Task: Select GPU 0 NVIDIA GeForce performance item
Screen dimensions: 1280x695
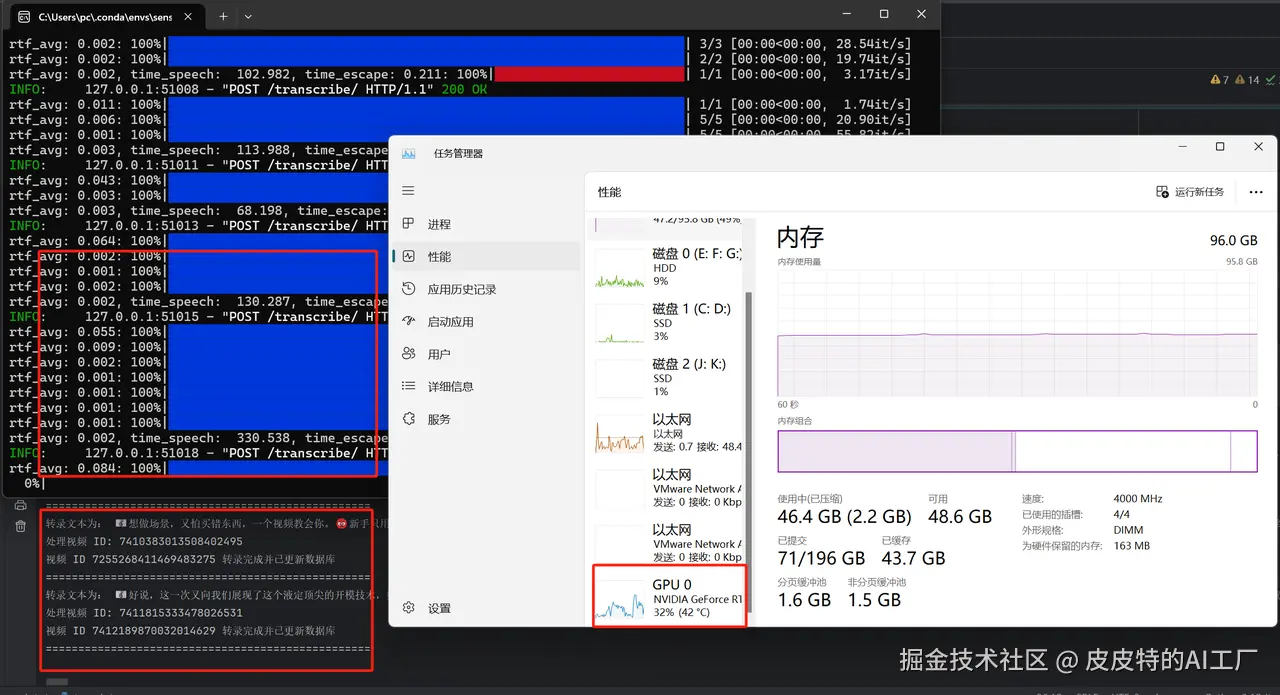Action: pyautogui.click(x=668, y=597)
